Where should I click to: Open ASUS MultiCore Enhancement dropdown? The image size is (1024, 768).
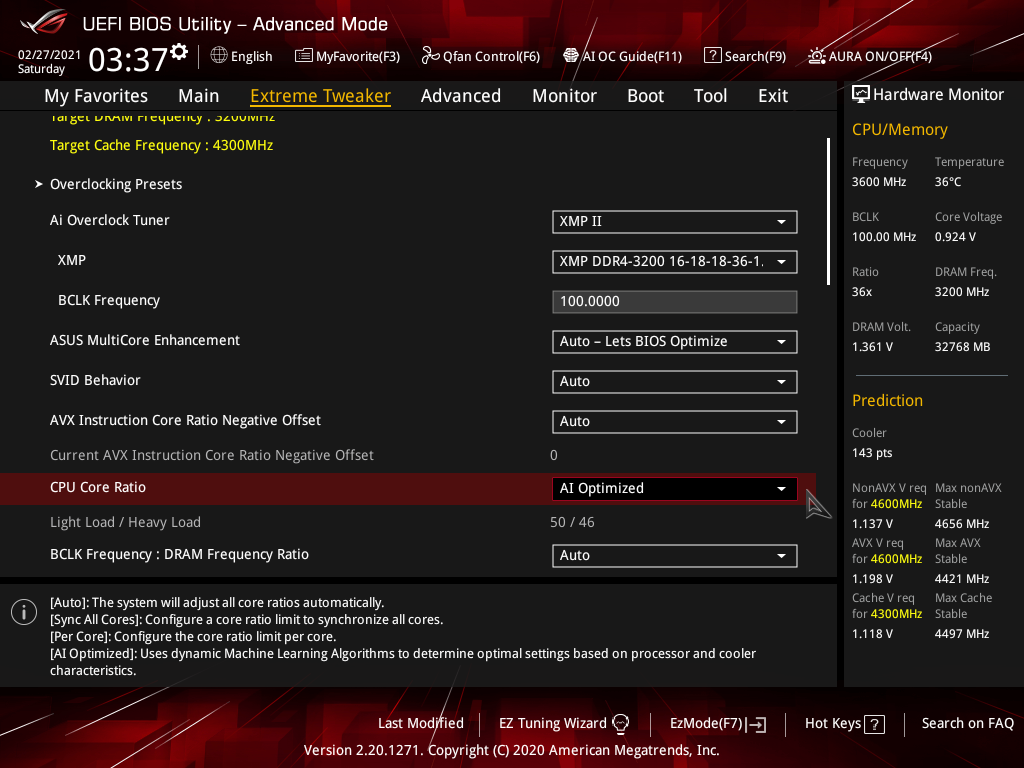[675, 342]
